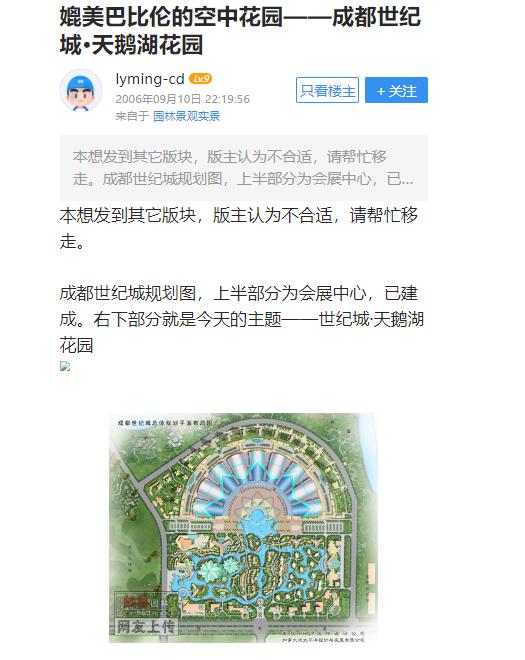Screen dimensions: 525x660
Task: Click the map title caption text
Action: coord(165,422)
